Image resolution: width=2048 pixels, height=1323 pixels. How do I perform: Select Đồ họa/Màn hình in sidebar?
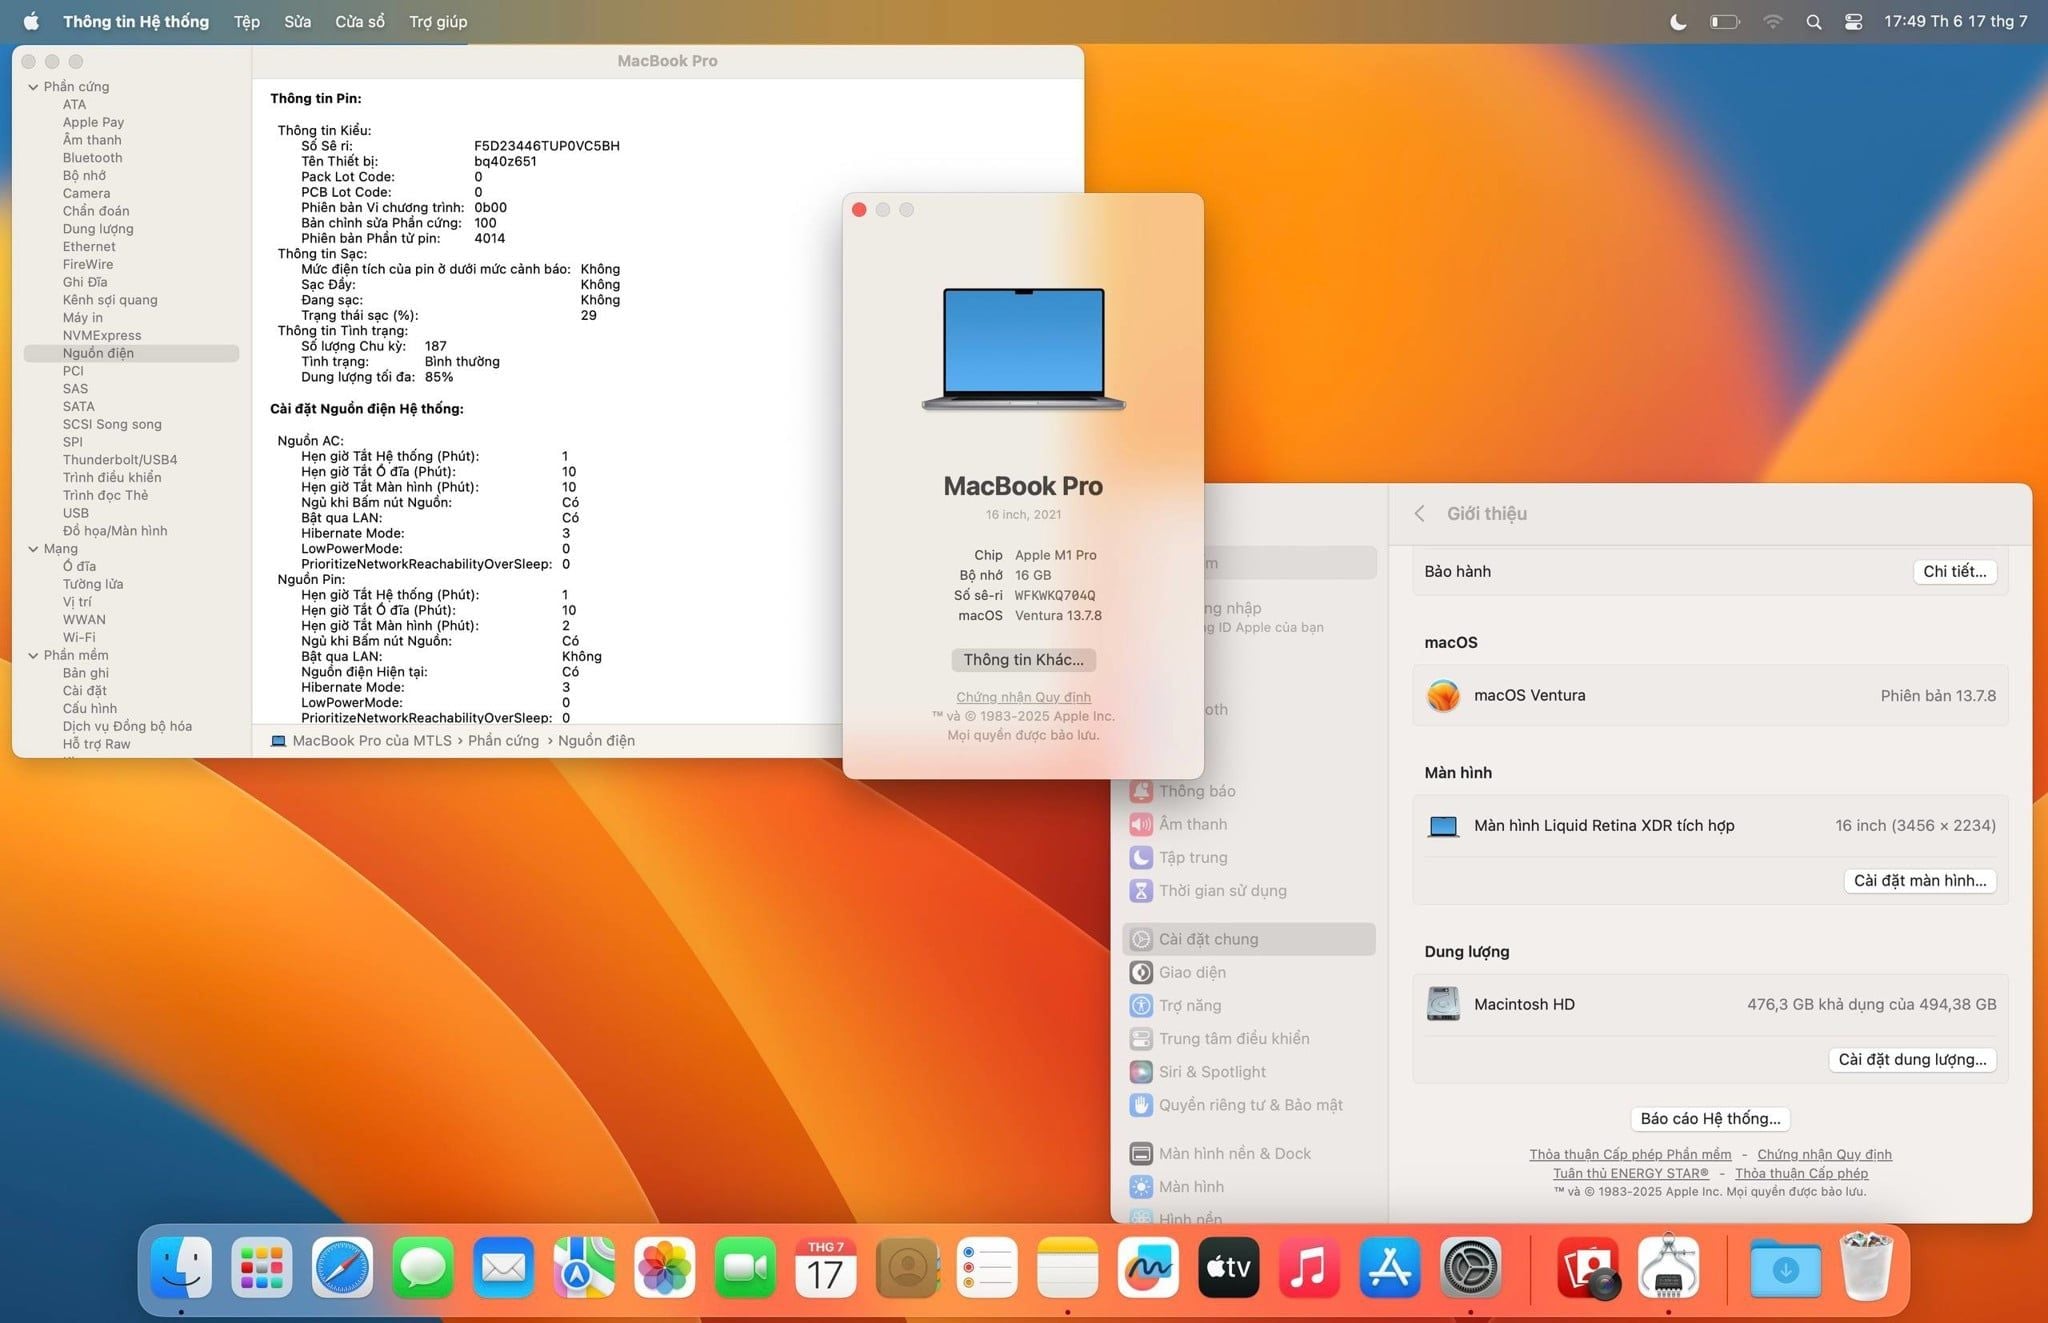[115, 531]
